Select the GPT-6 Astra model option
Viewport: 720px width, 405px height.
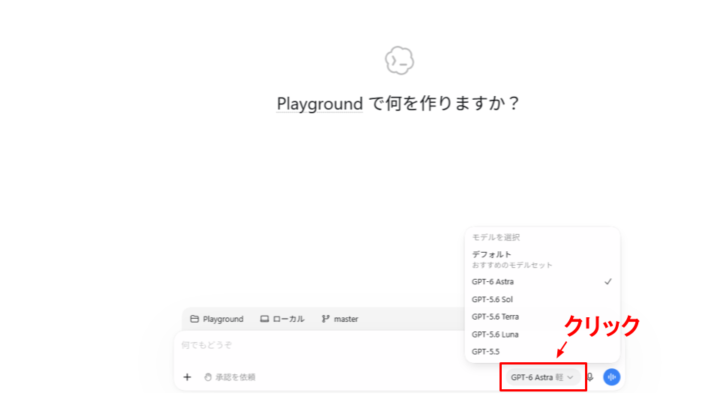point(542,281)
